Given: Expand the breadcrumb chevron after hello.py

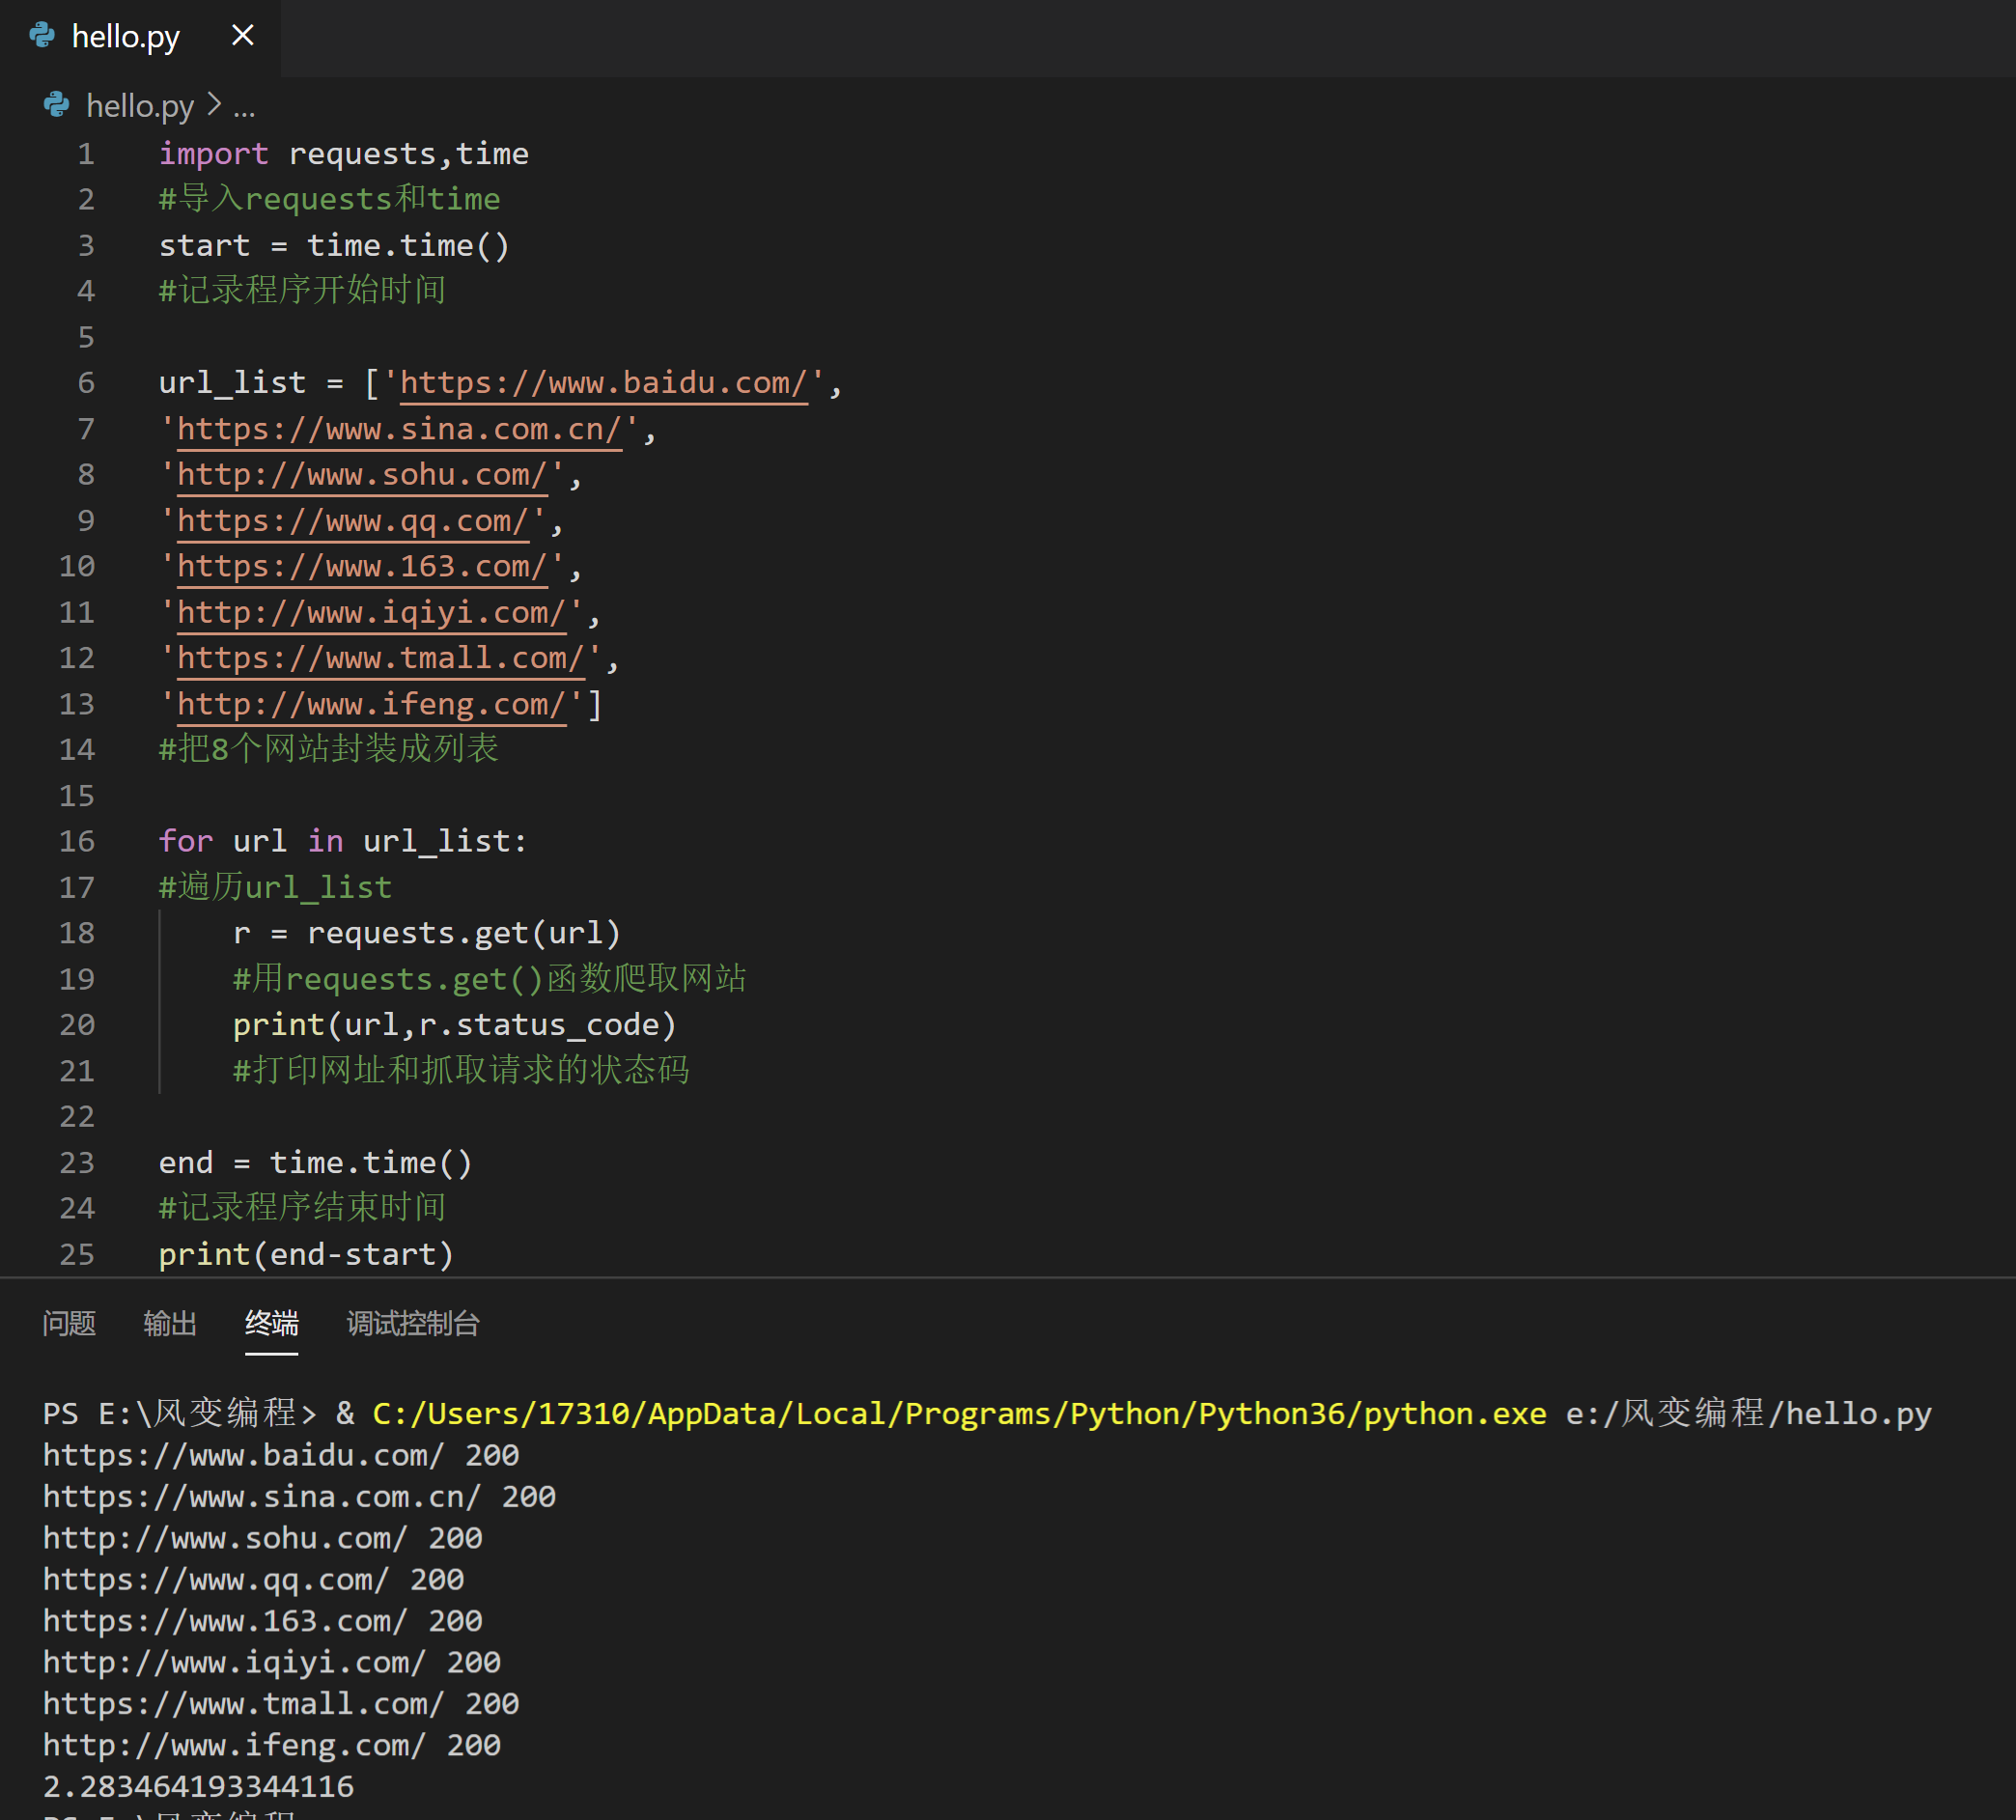Looking at the screenshot, I should (x=214, y=104).
